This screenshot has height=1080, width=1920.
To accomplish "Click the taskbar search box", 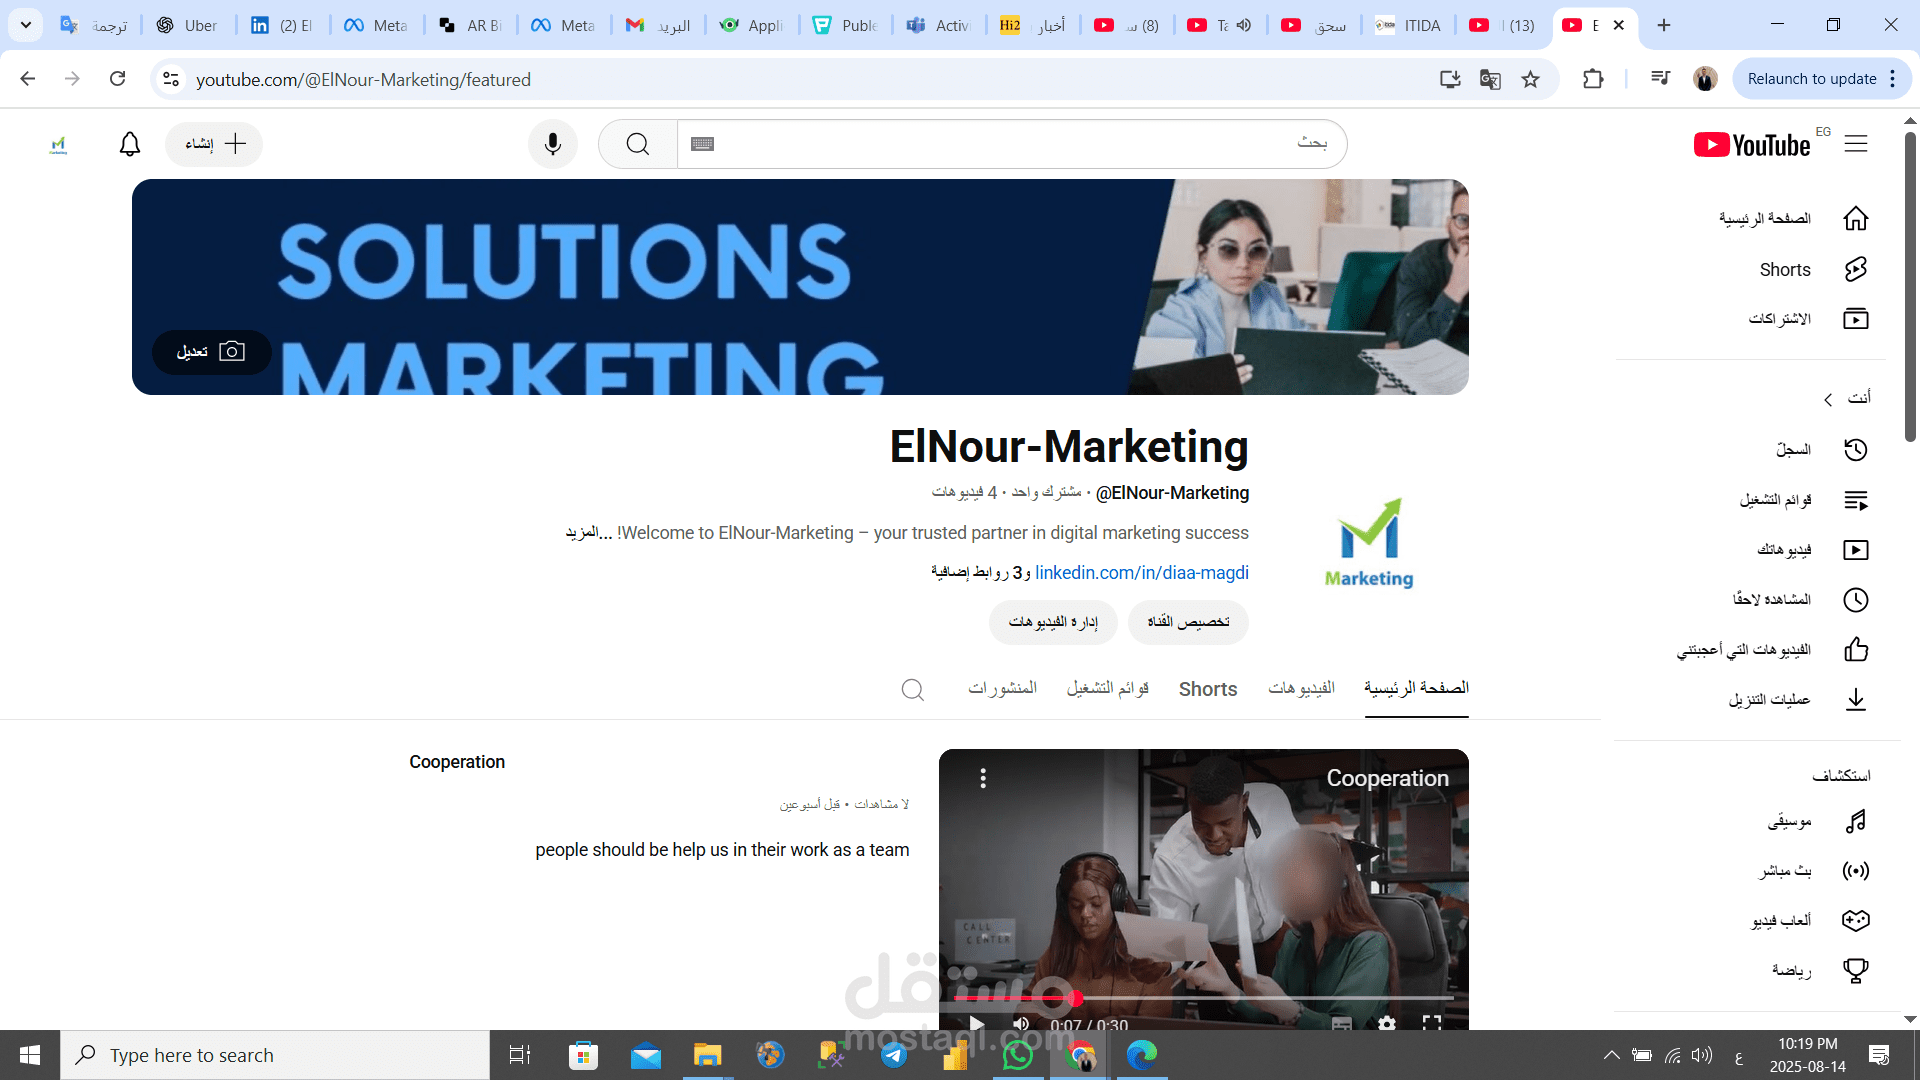I will pos(275,1055).
